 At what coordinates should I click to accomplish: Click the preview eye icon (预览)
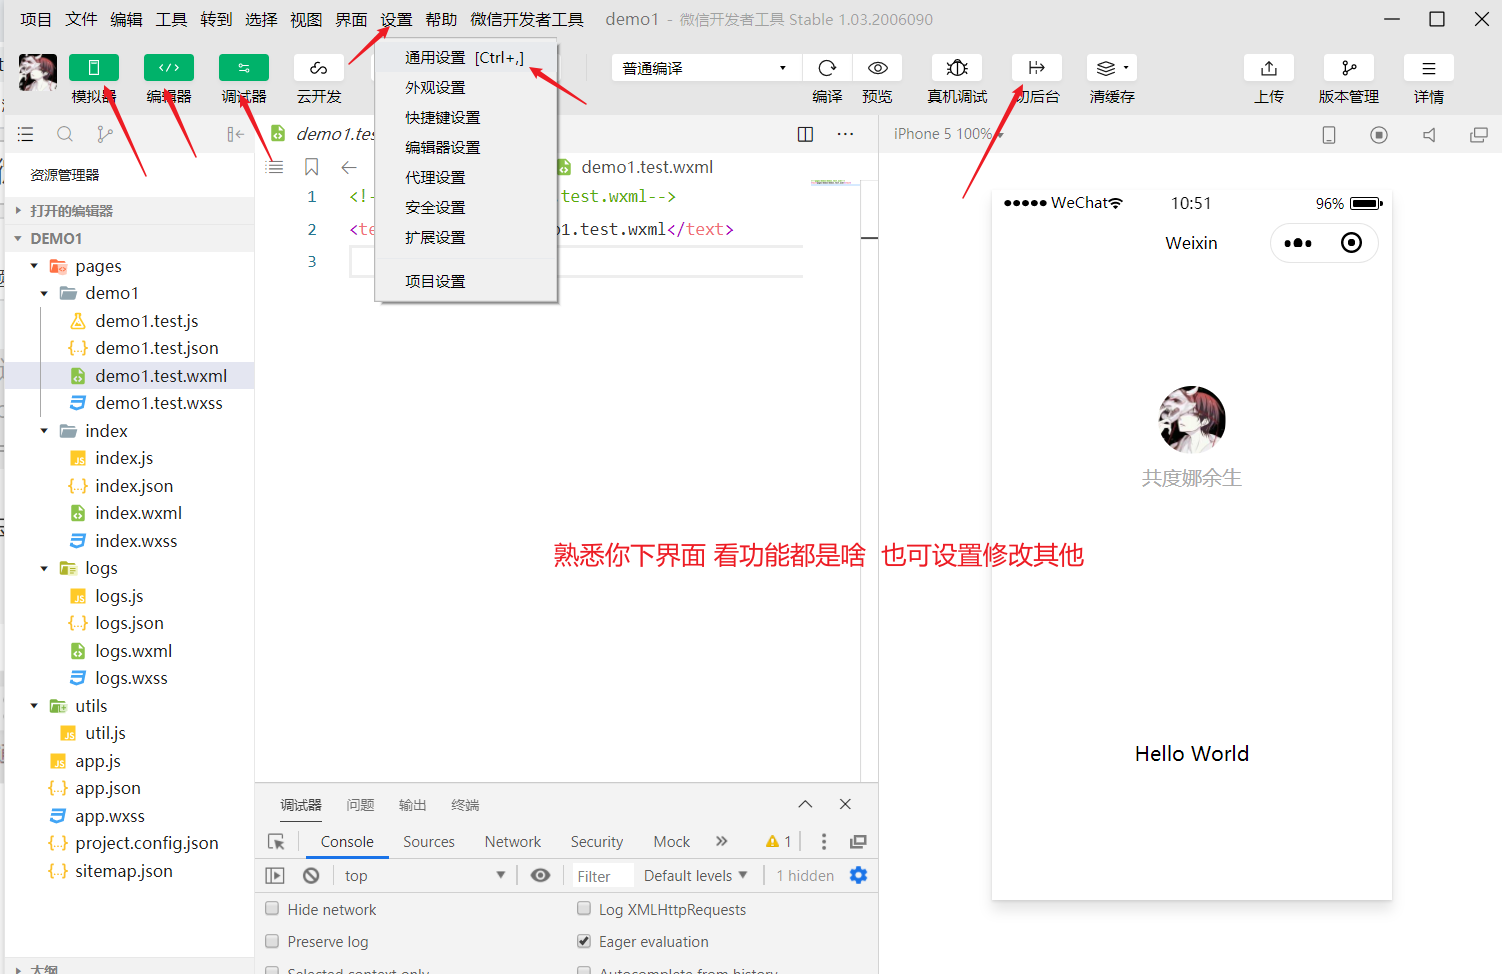point(877,68)
